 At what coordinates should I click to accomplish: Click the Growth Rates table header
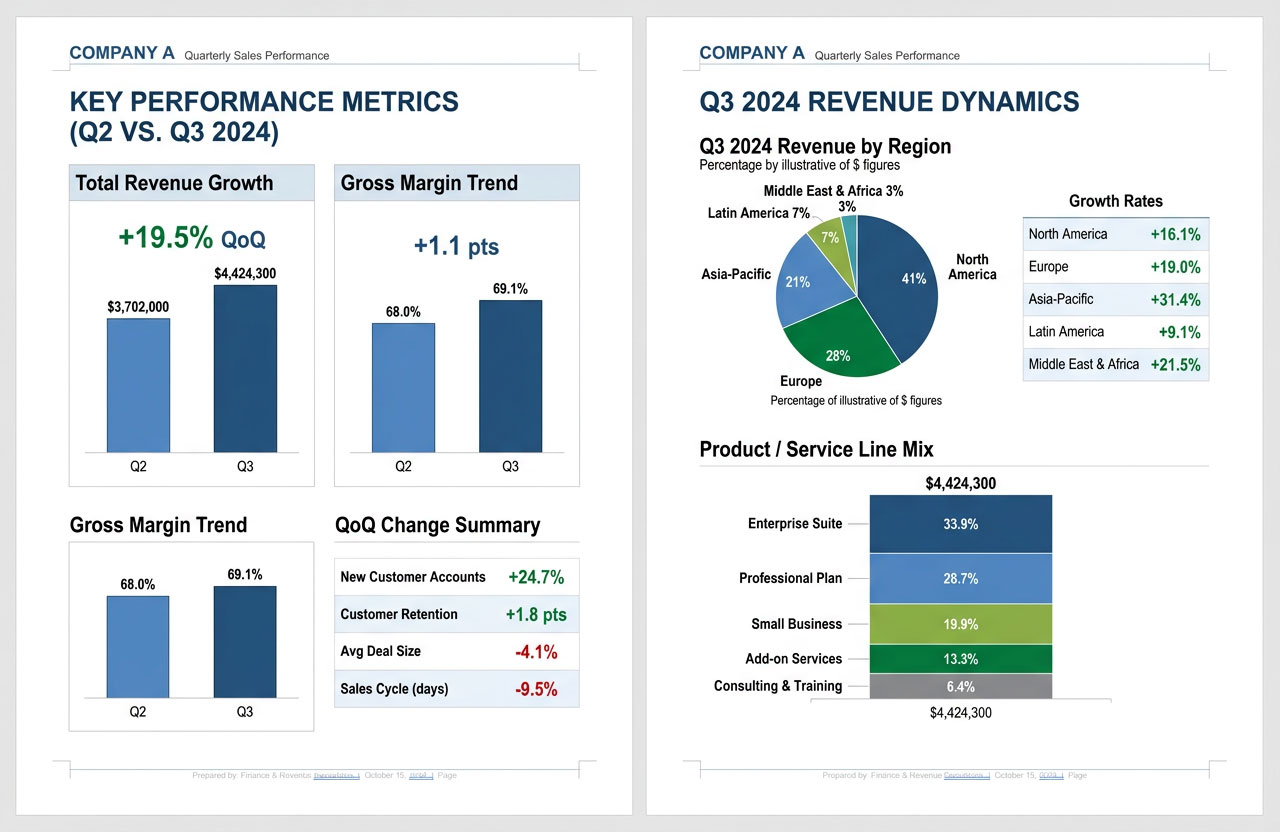coord(1115,201)
